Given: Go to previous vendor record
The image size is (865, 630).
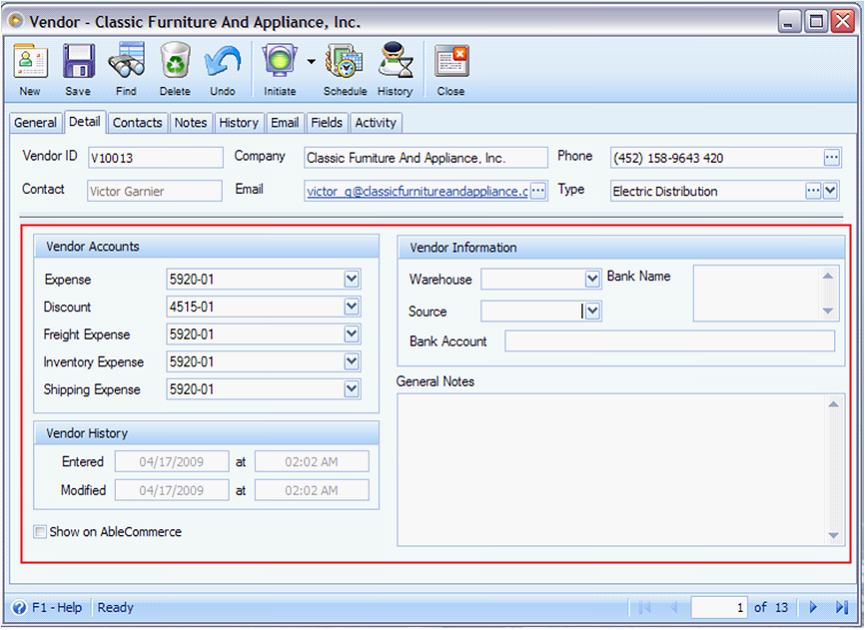Looking at the screenshot, I should click(x=674, y=607).
